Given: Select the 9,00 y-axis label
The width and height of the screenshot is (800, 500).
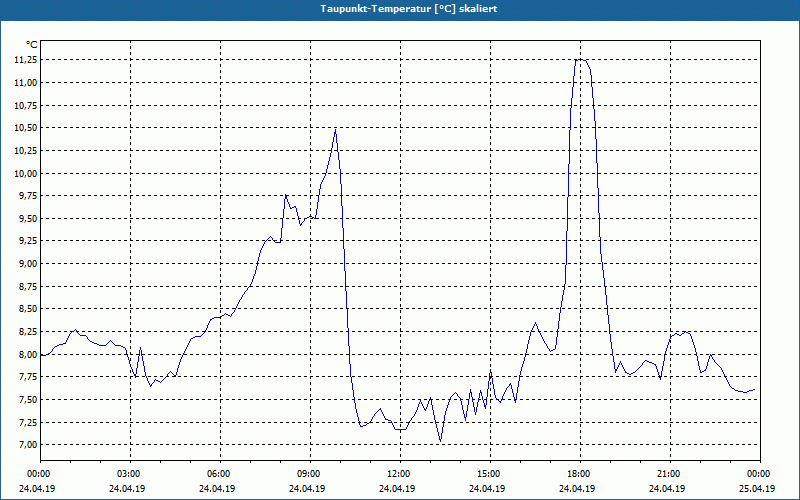Looking at the screenshot, I should [x=28, y=264].
